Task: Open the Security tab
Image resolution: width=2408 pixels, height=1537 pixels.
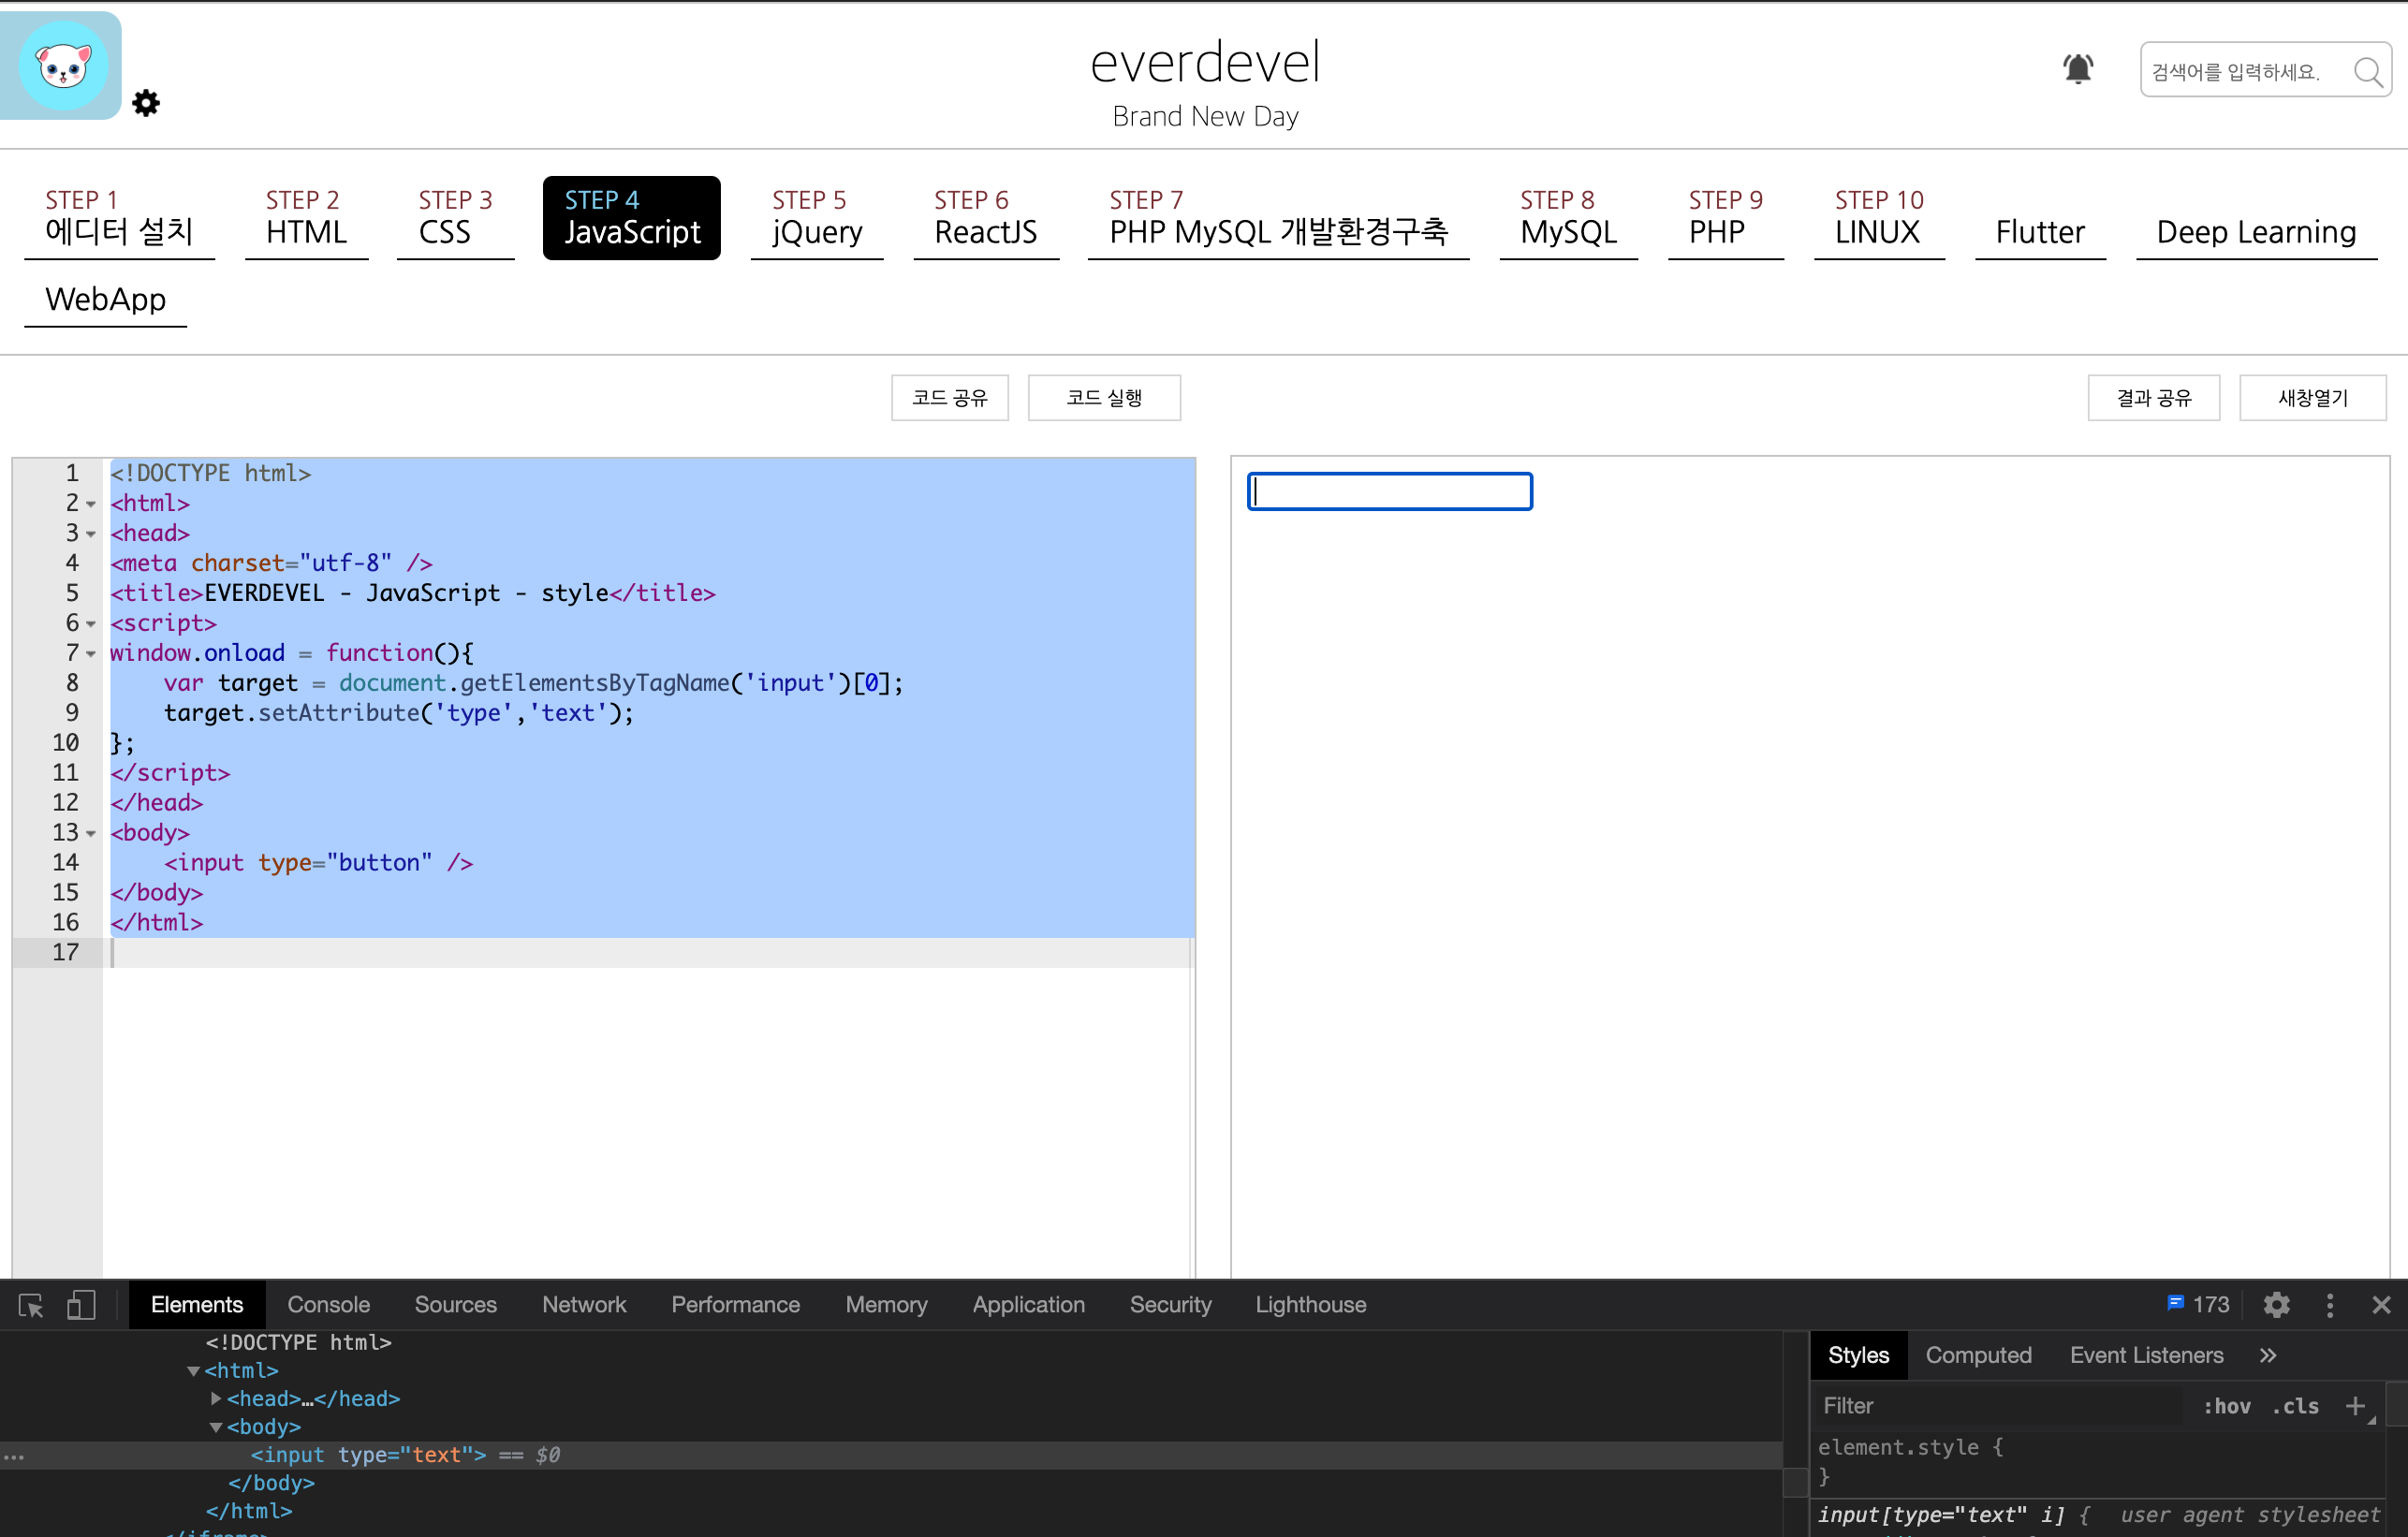Action: click(x=1170, y=1305)
